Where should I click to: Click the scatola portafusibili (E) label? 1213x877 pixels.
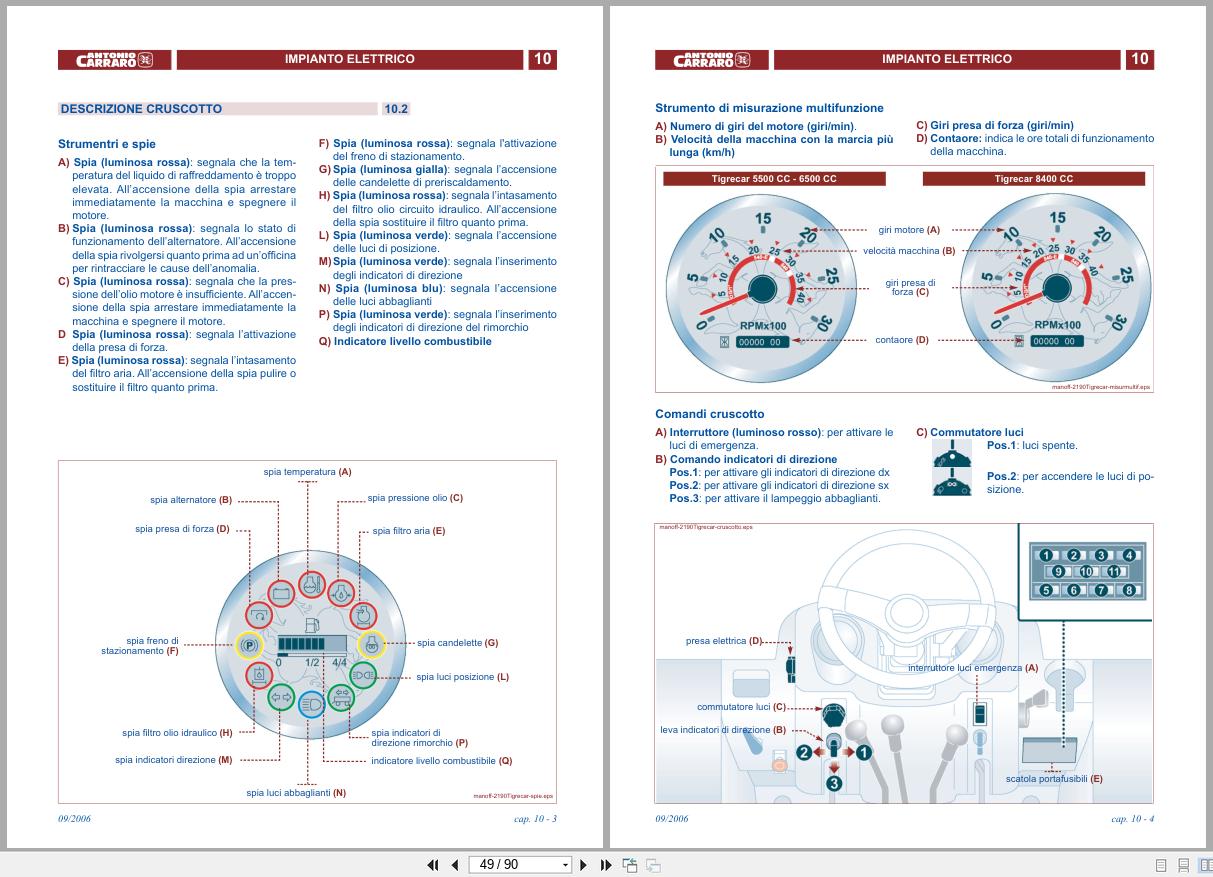[1054, 779]
